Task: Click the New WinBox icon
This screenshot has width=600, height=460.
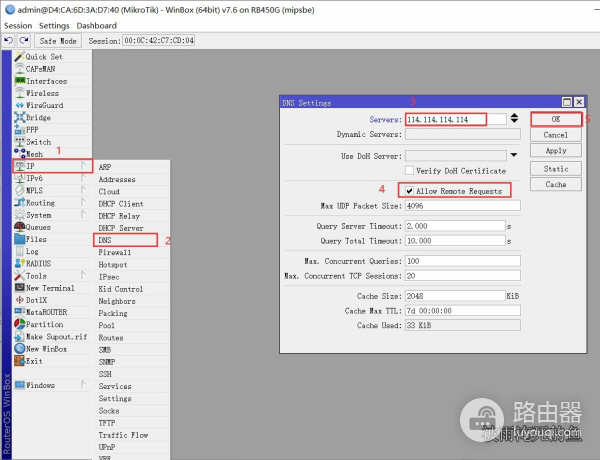Action: pos(20,349)
